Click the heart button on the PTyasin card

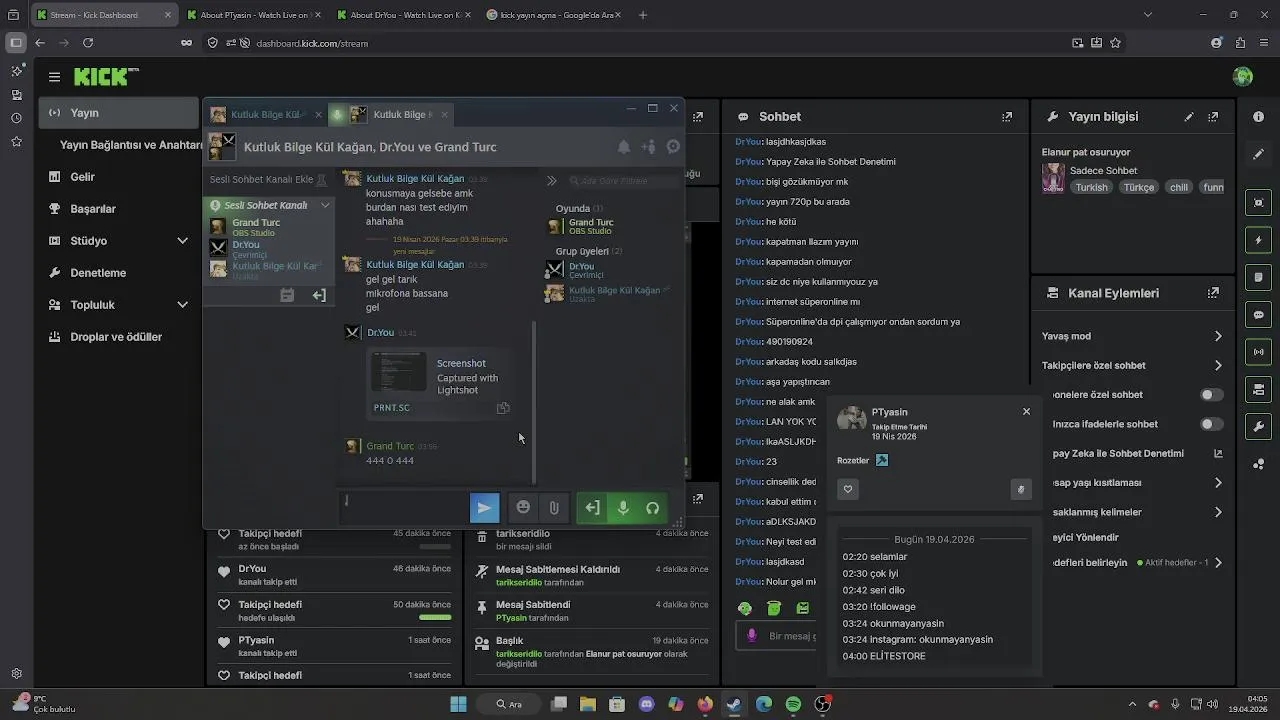click(848, 489)
